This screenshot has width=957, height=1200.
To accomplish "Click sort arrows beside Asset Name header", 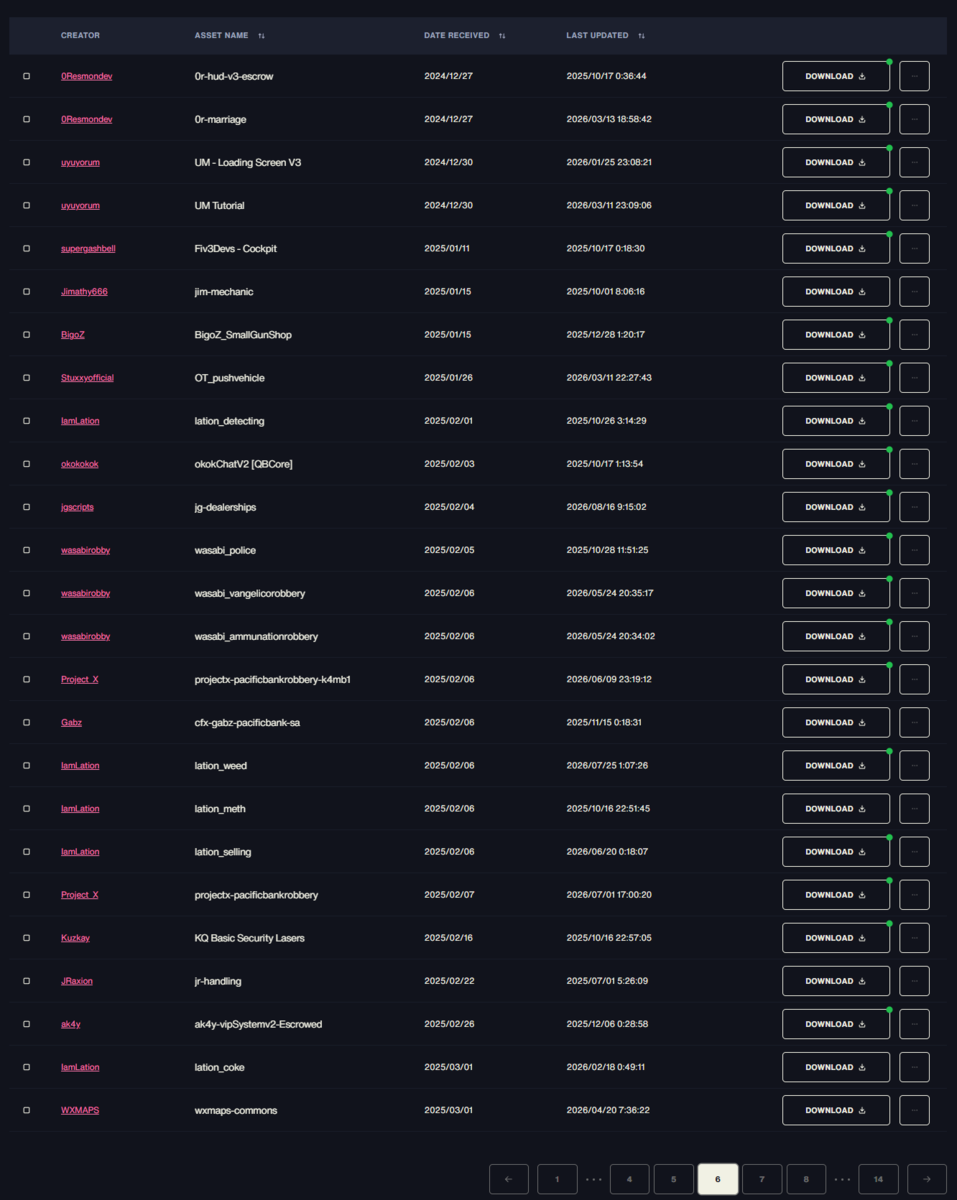I will (261, 36).
